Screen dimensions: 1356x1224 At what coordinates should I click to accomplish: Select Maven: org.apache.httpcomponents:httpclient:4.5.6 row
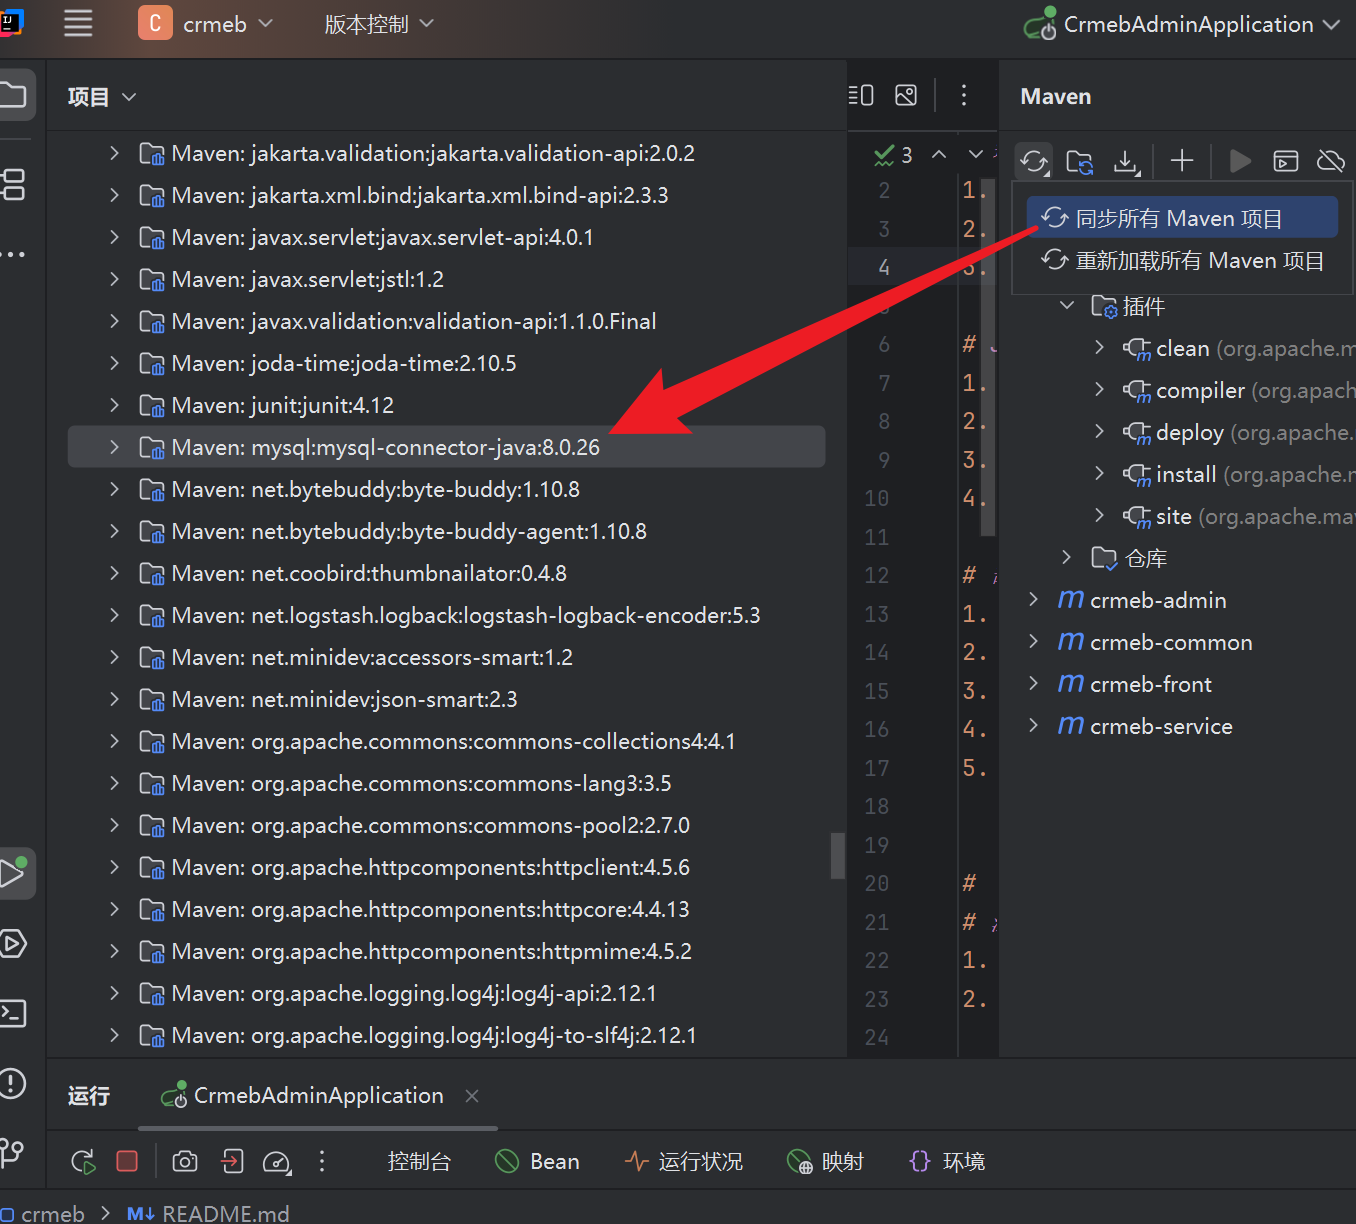tap(446, 867)
